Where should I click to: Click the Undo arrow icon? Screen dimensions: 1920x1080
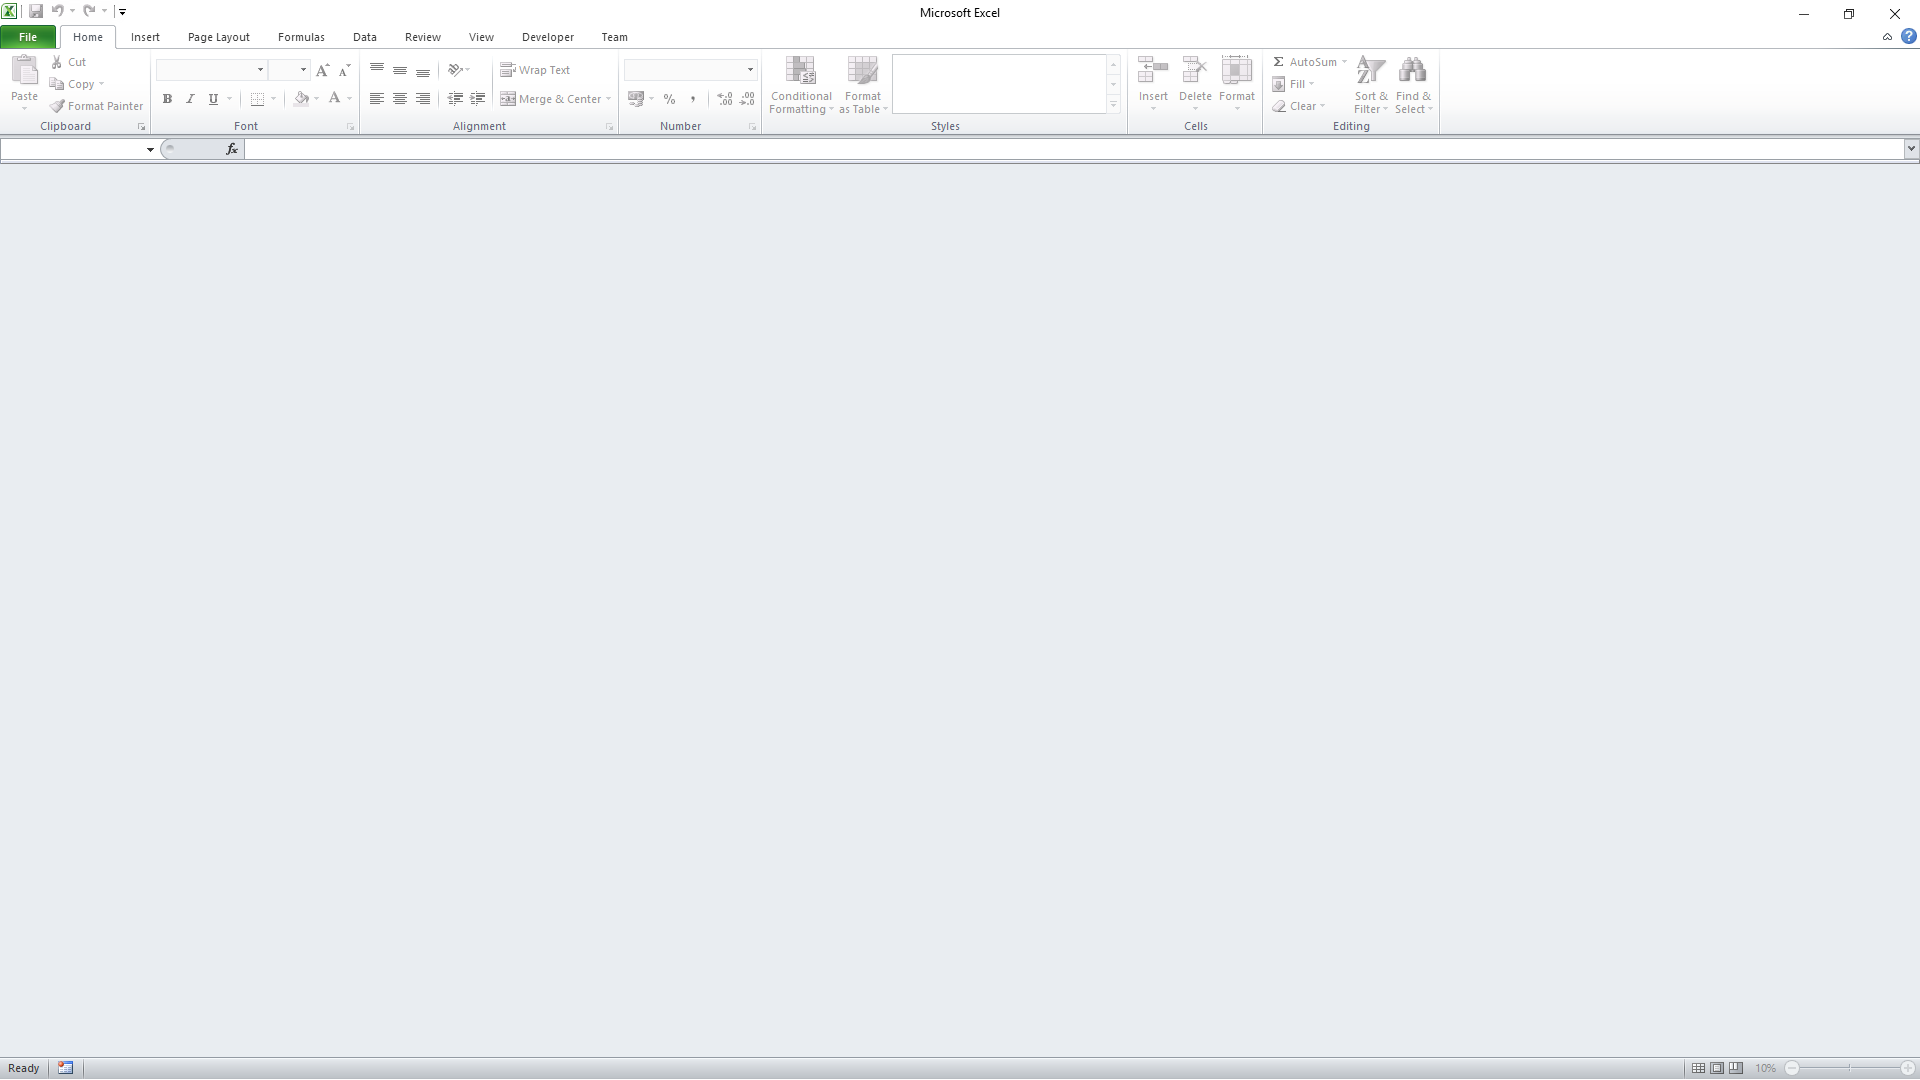pyautogui.click(x=57, y=12)
